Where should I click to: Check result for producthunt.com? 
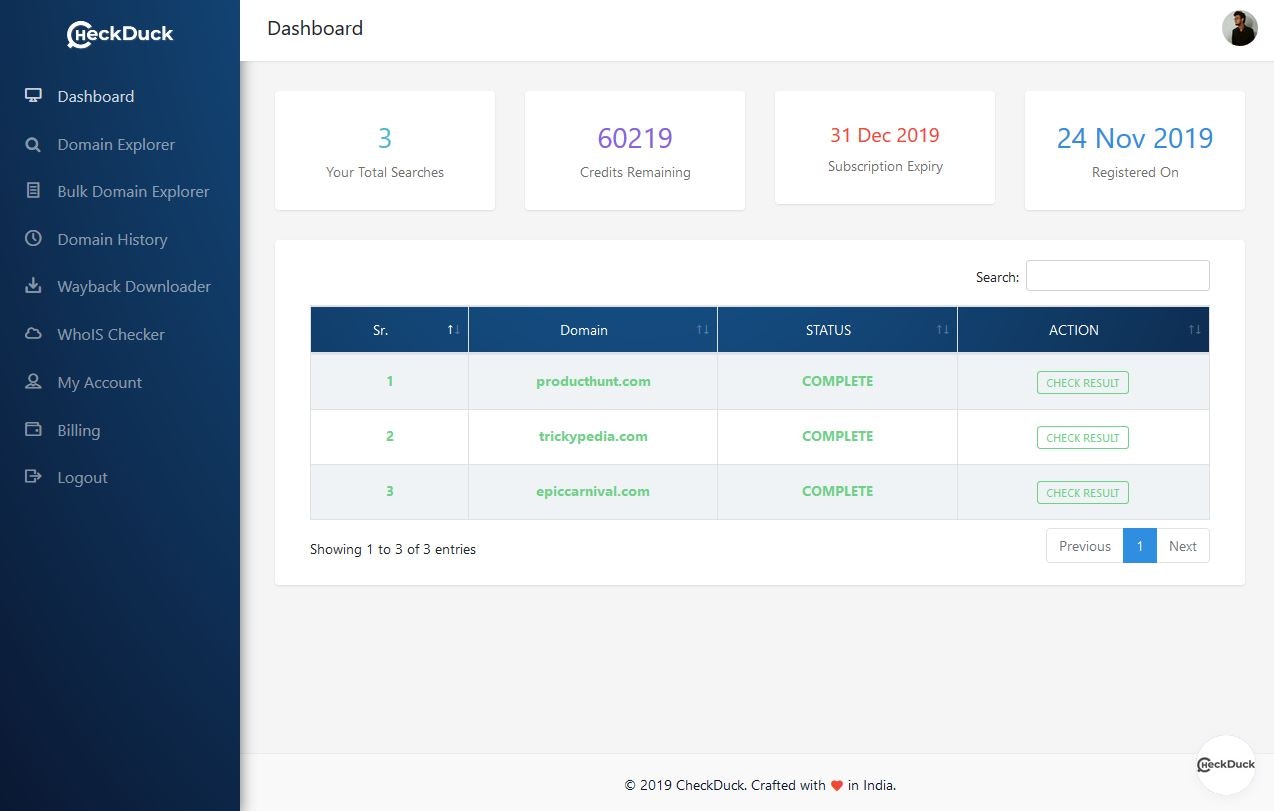point(1083,383)
